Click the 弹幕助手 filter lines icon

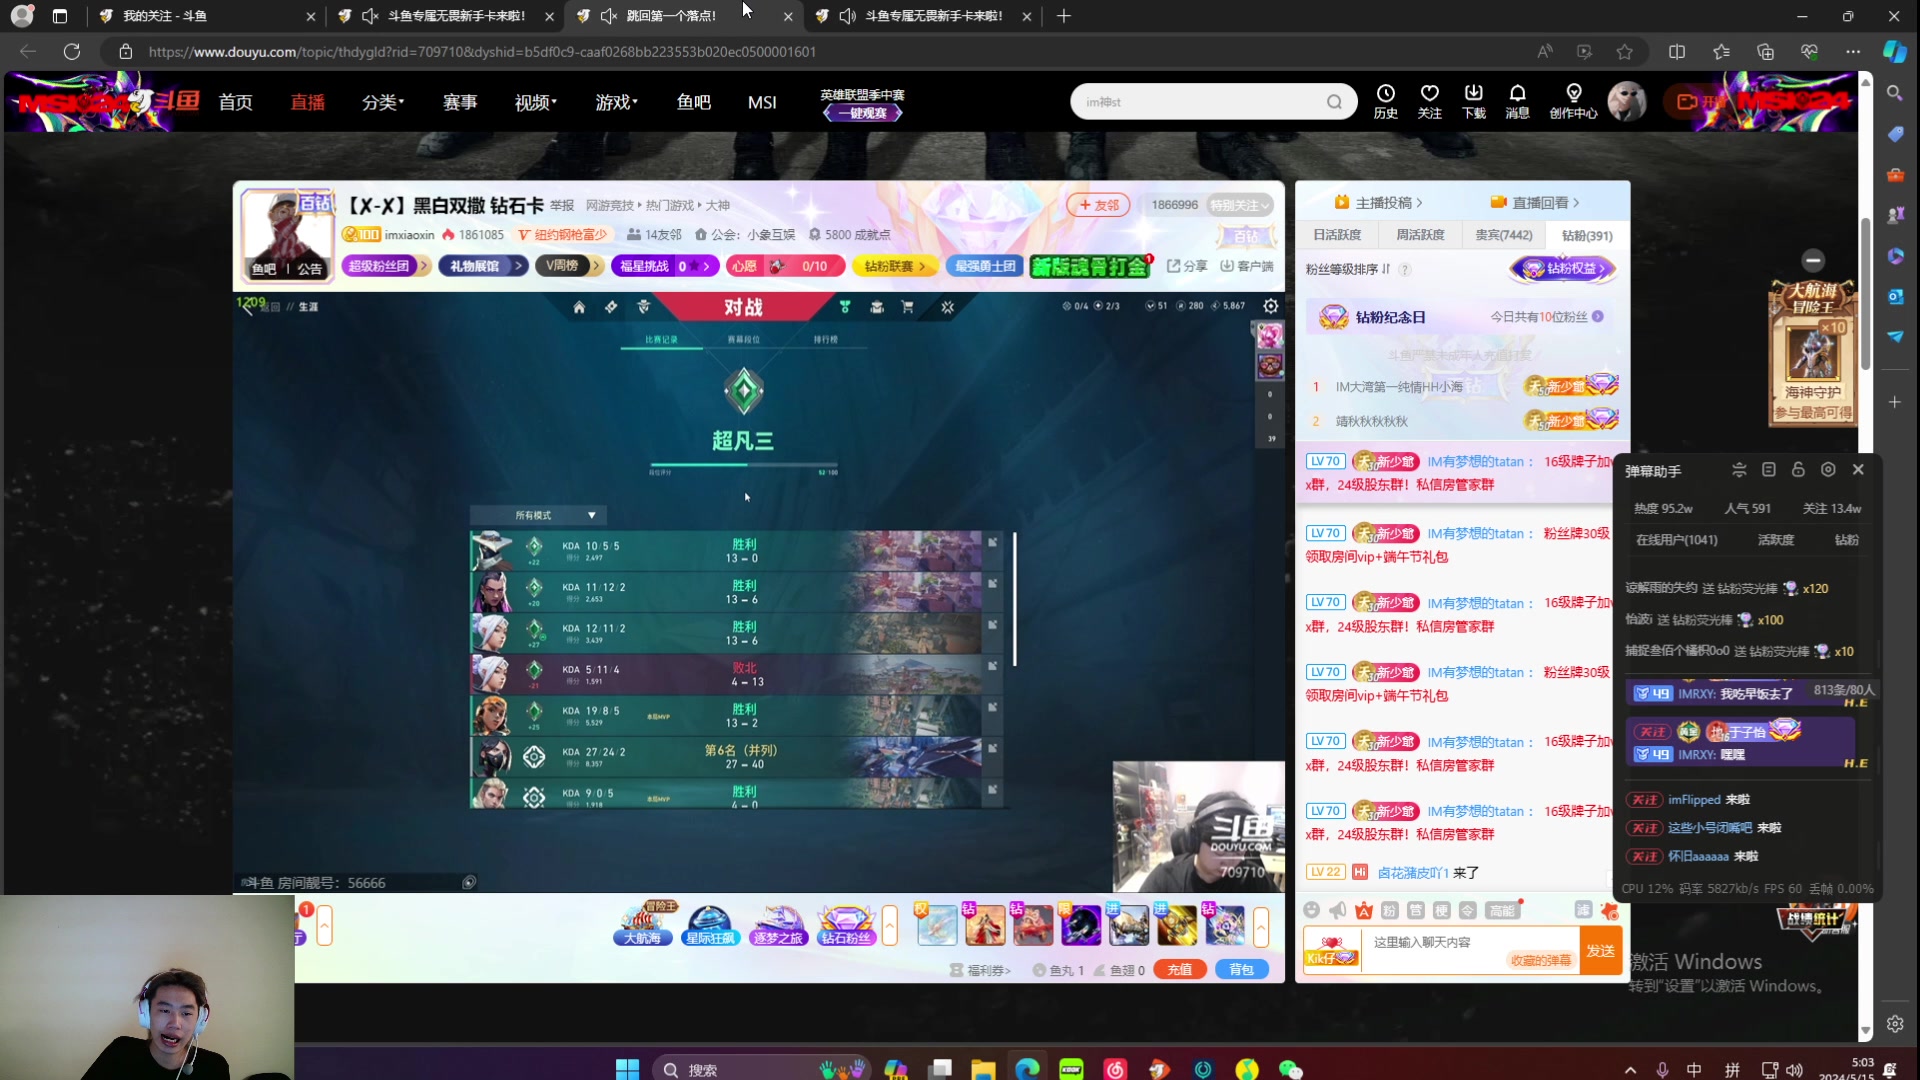1739,470
